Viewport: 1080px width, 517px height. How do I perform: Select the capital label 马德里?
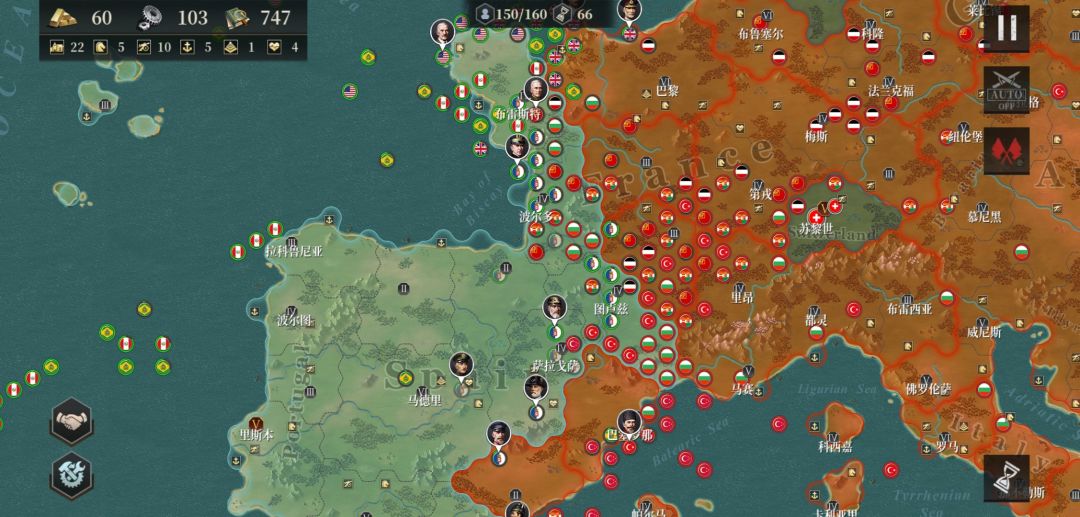(x=424, y=400)
